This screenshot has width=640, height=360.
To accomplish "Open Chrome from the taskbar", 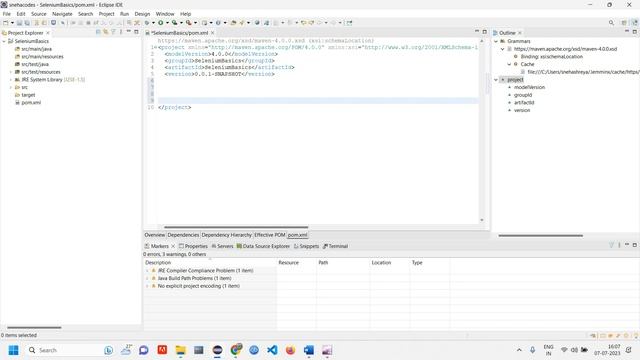I will pyautogui.click(x=236, y=350).
